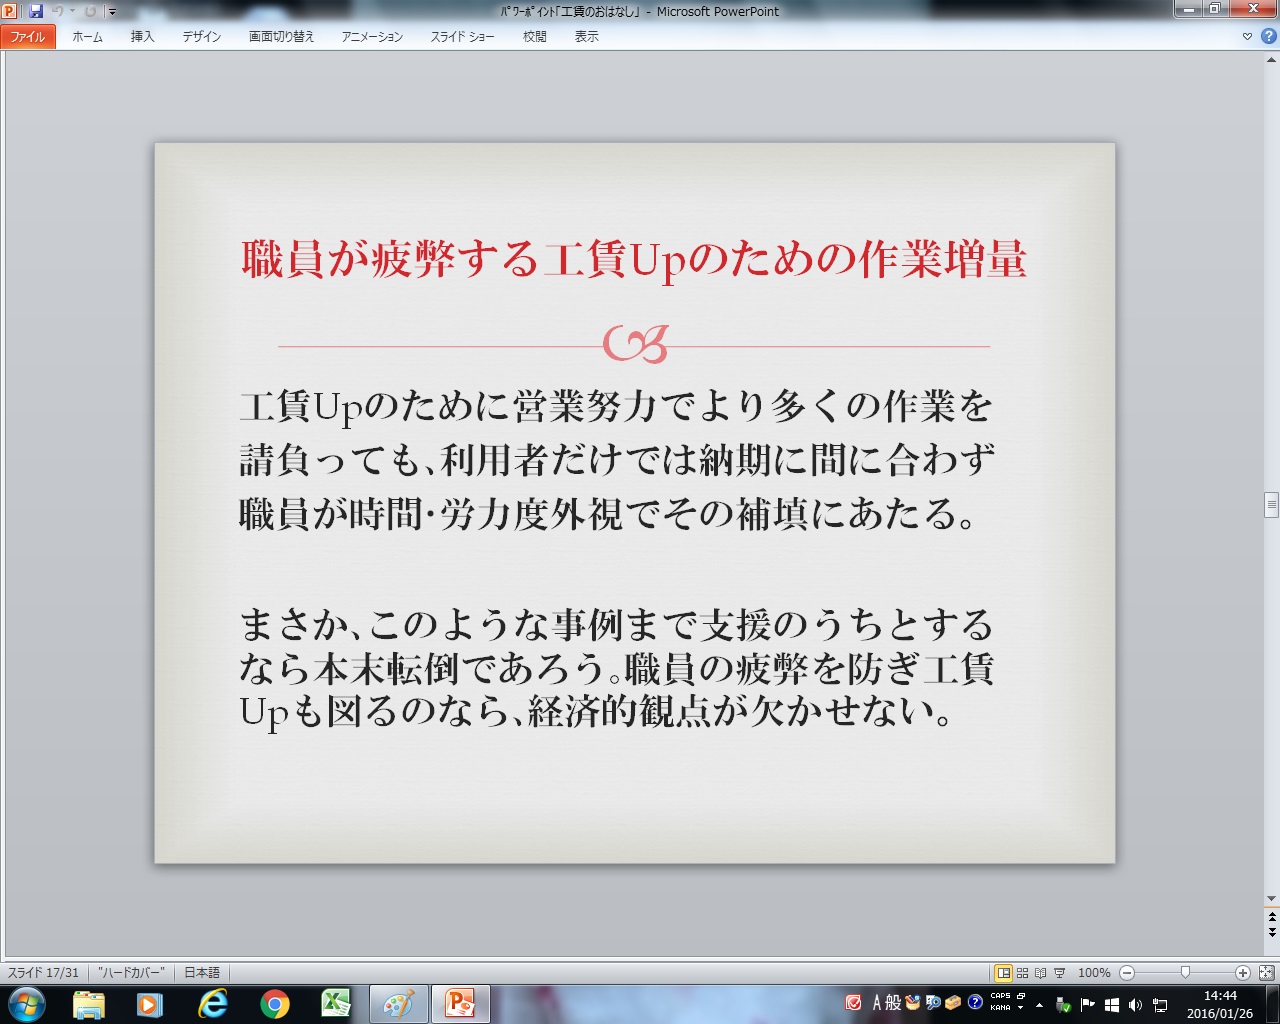
Task: Open Excel from taskbar
Action: [336, 1004]
